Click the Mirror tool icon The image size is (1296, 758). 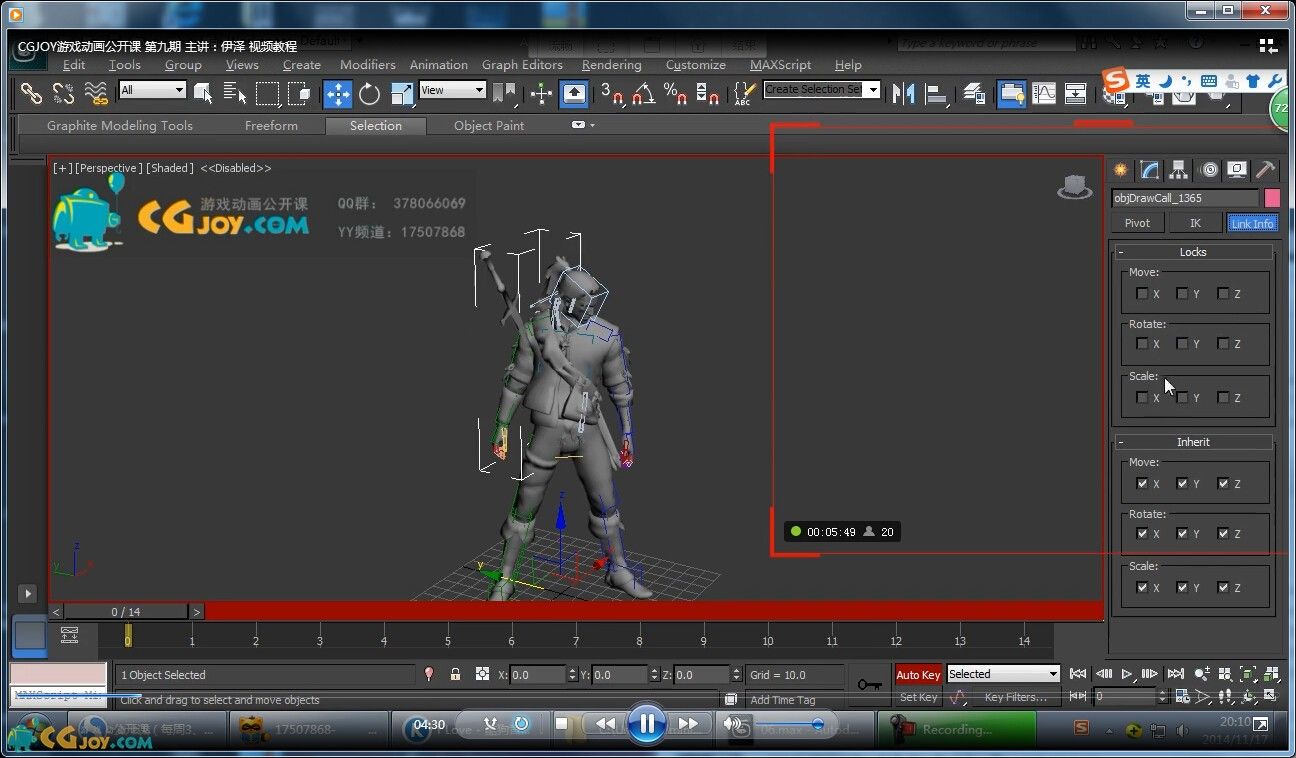point(904,93)
